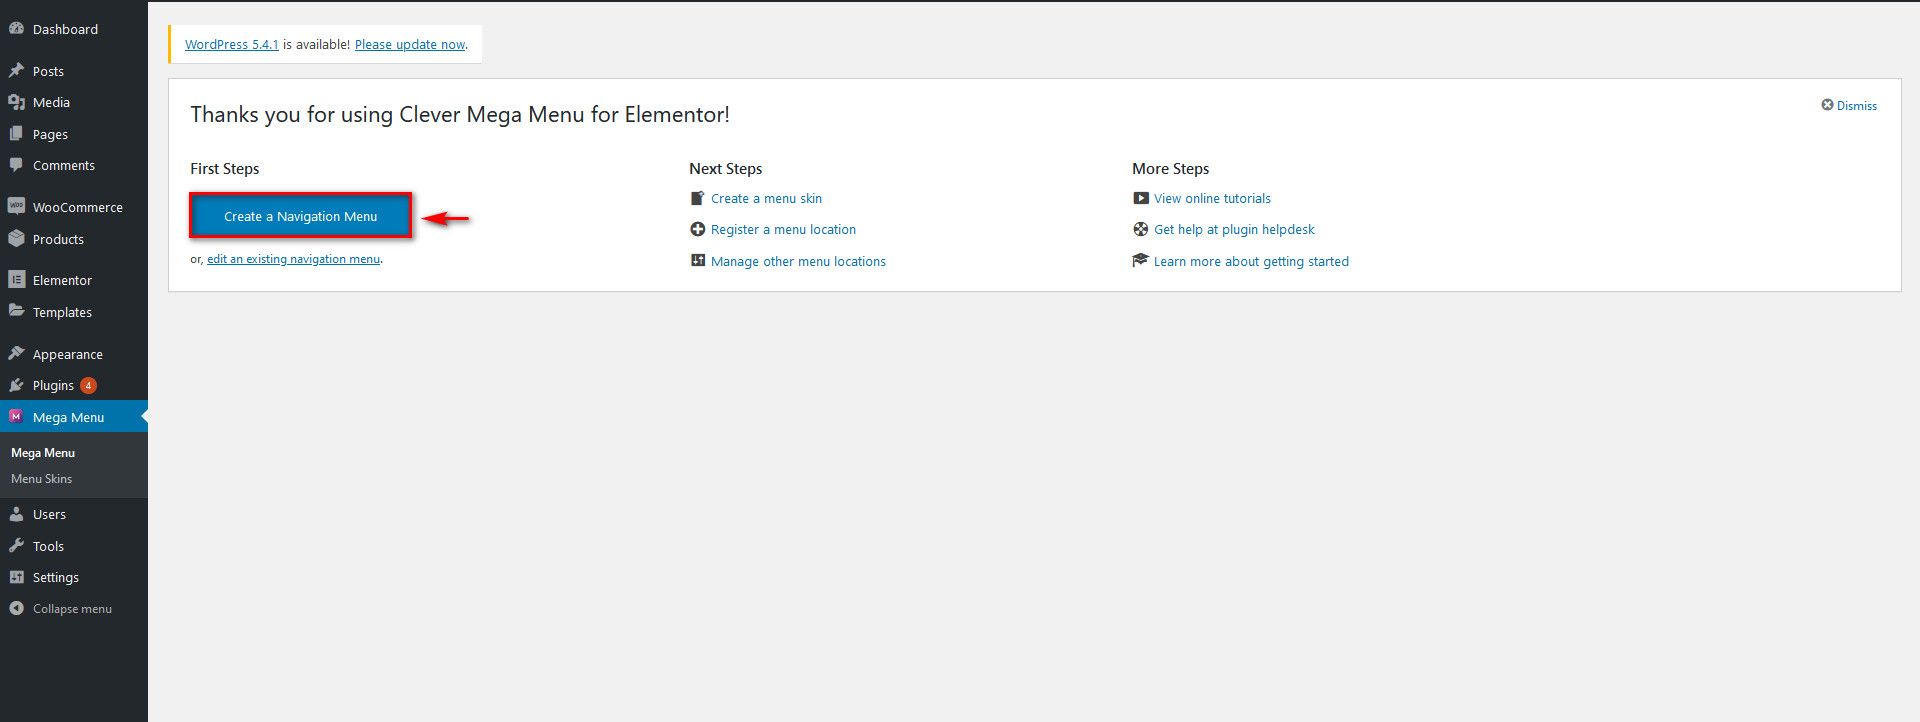Screen dimensions: 1920x722
Task: Click the Plugins update count badge
Action: 88,385
